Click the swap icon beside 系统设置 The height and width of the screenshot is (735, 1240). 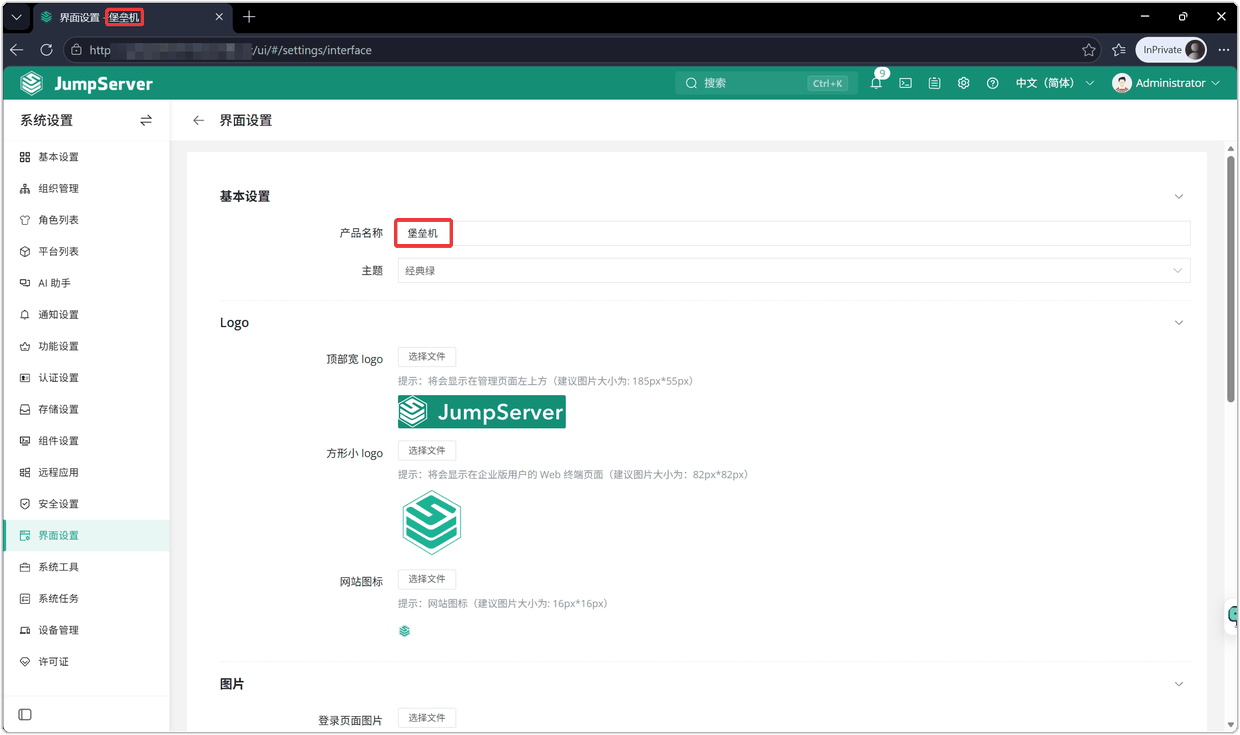coord(146,120)
